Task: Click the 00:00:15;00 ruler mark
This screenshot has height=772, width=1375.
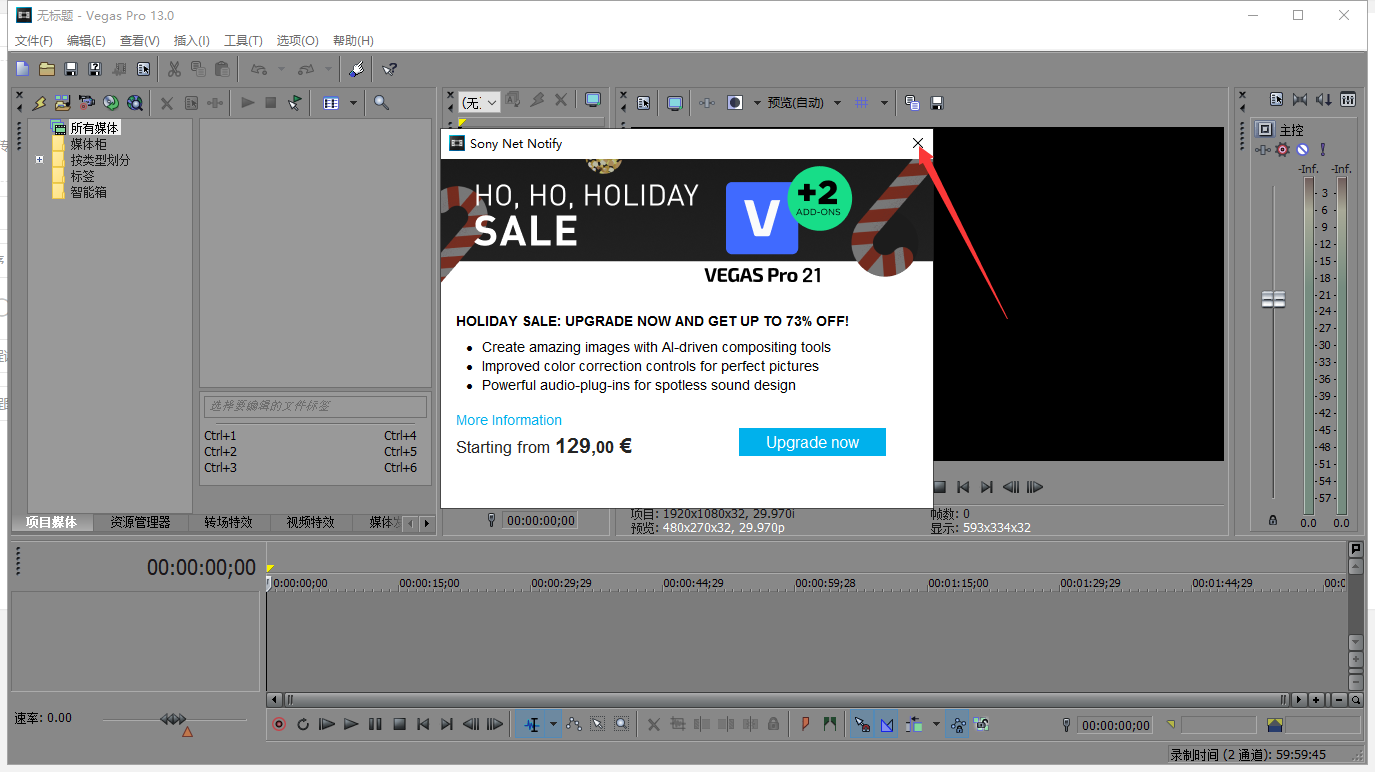Action: click(429, 583)
